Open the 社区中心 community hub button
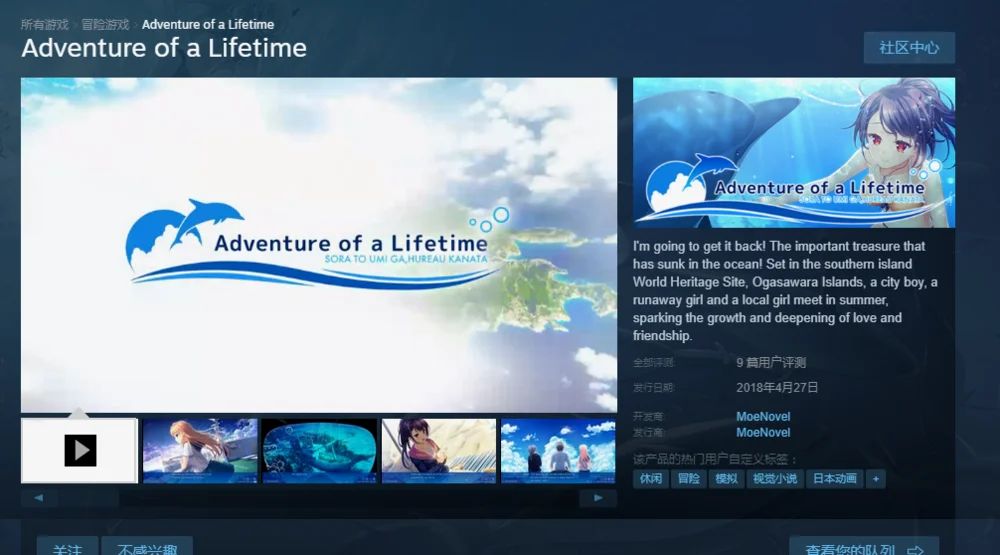The width and height of the screenshot is (1000, 555). tap(909, 48)
